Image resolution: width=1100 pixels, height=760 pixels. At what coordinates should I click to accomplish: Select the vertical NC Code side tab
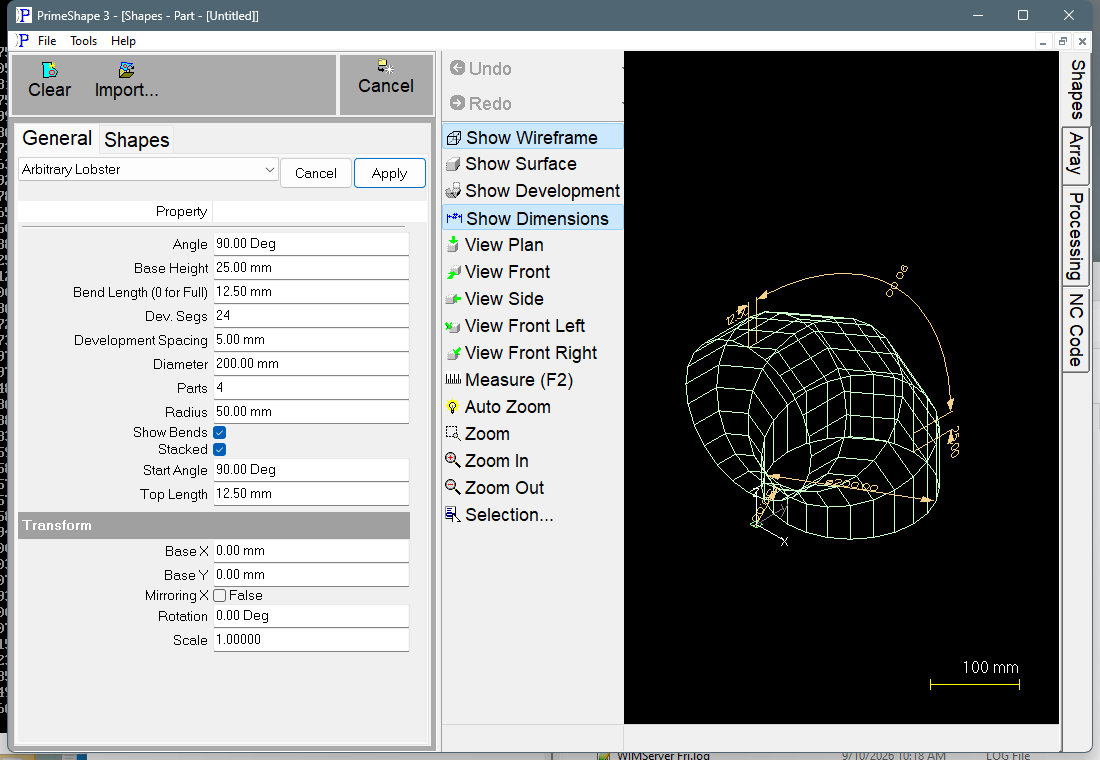point(1075,330)
